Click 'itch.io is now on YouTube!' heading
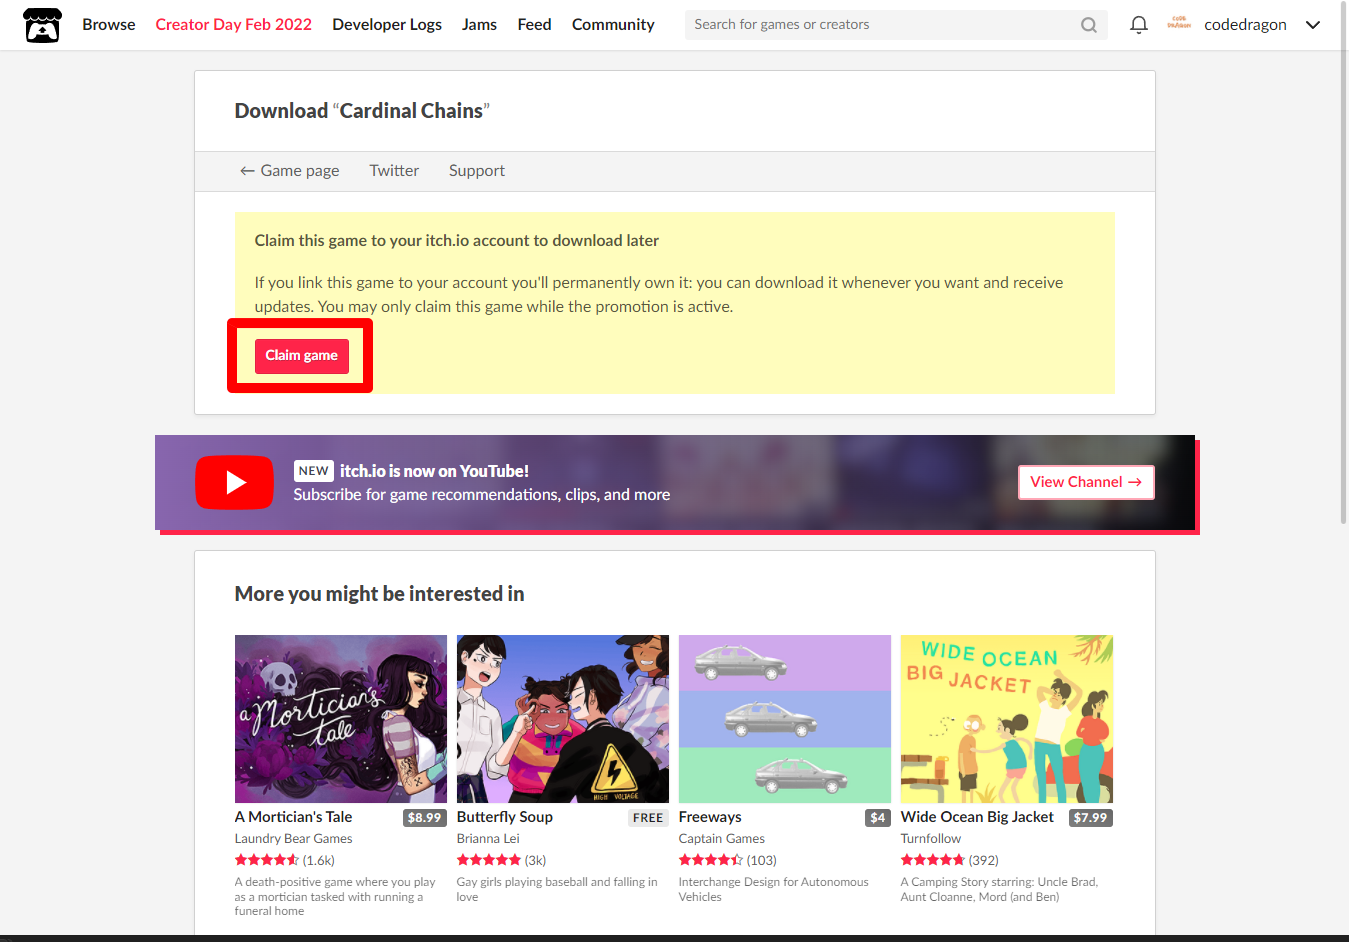This screenshot has width=1349, height=942. coord(434,471)
